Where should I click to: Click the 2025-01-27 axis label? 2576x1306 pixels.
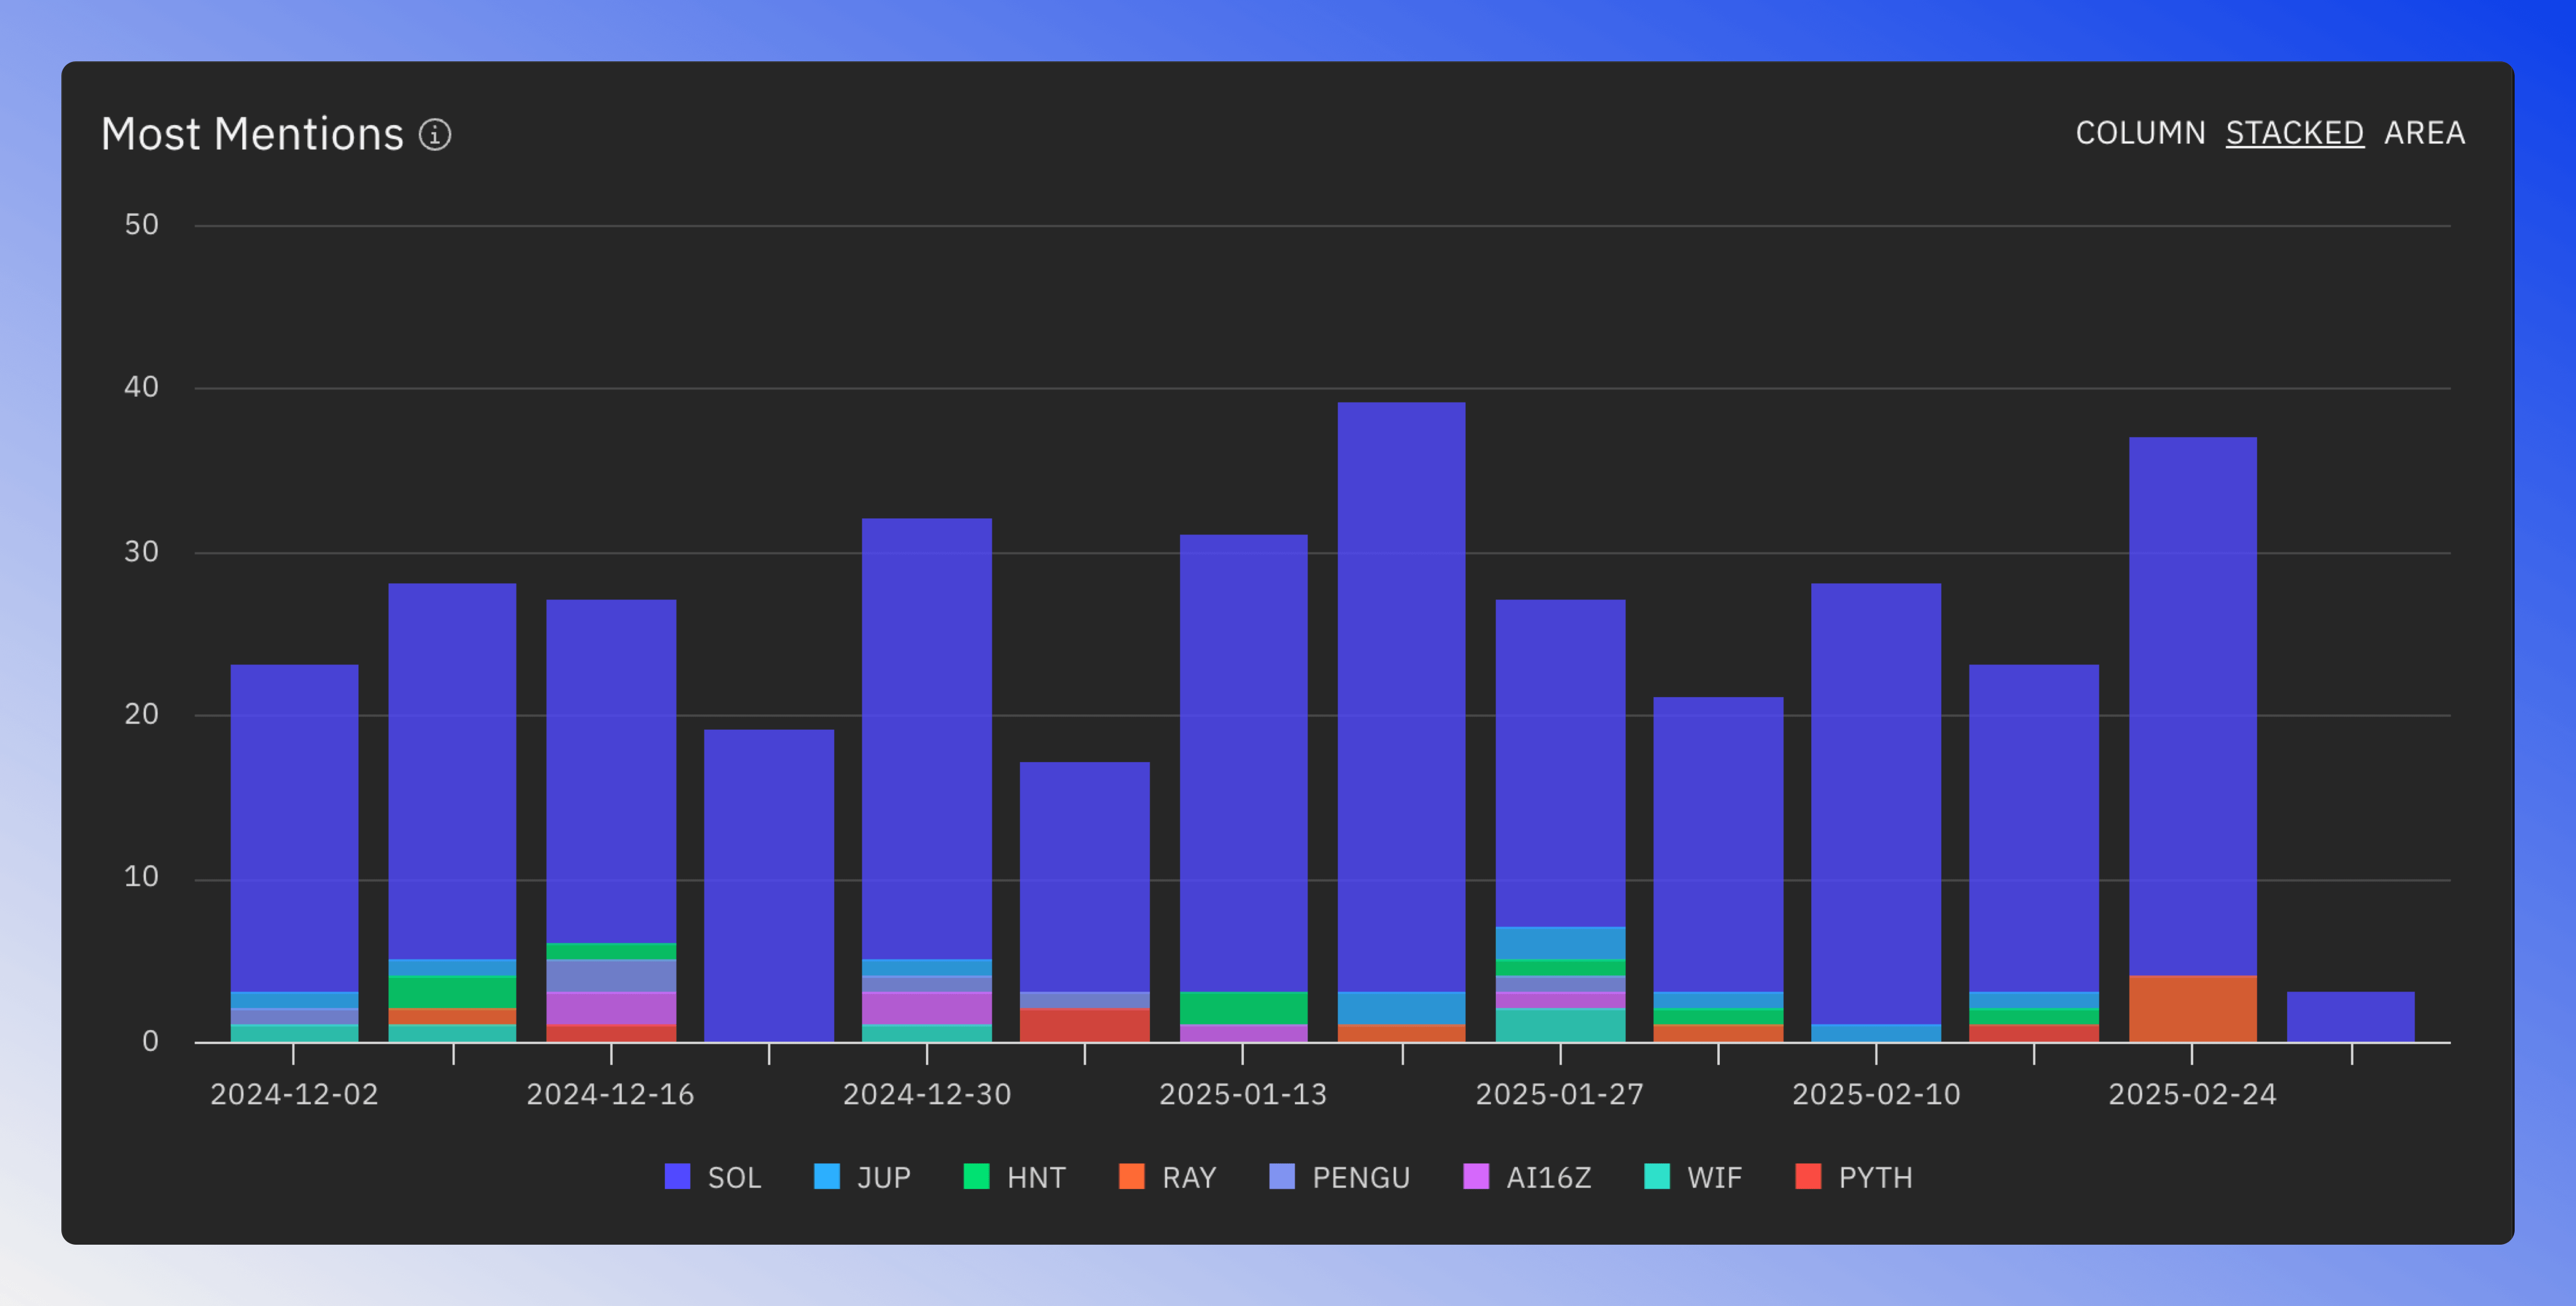point(1560,1094)
